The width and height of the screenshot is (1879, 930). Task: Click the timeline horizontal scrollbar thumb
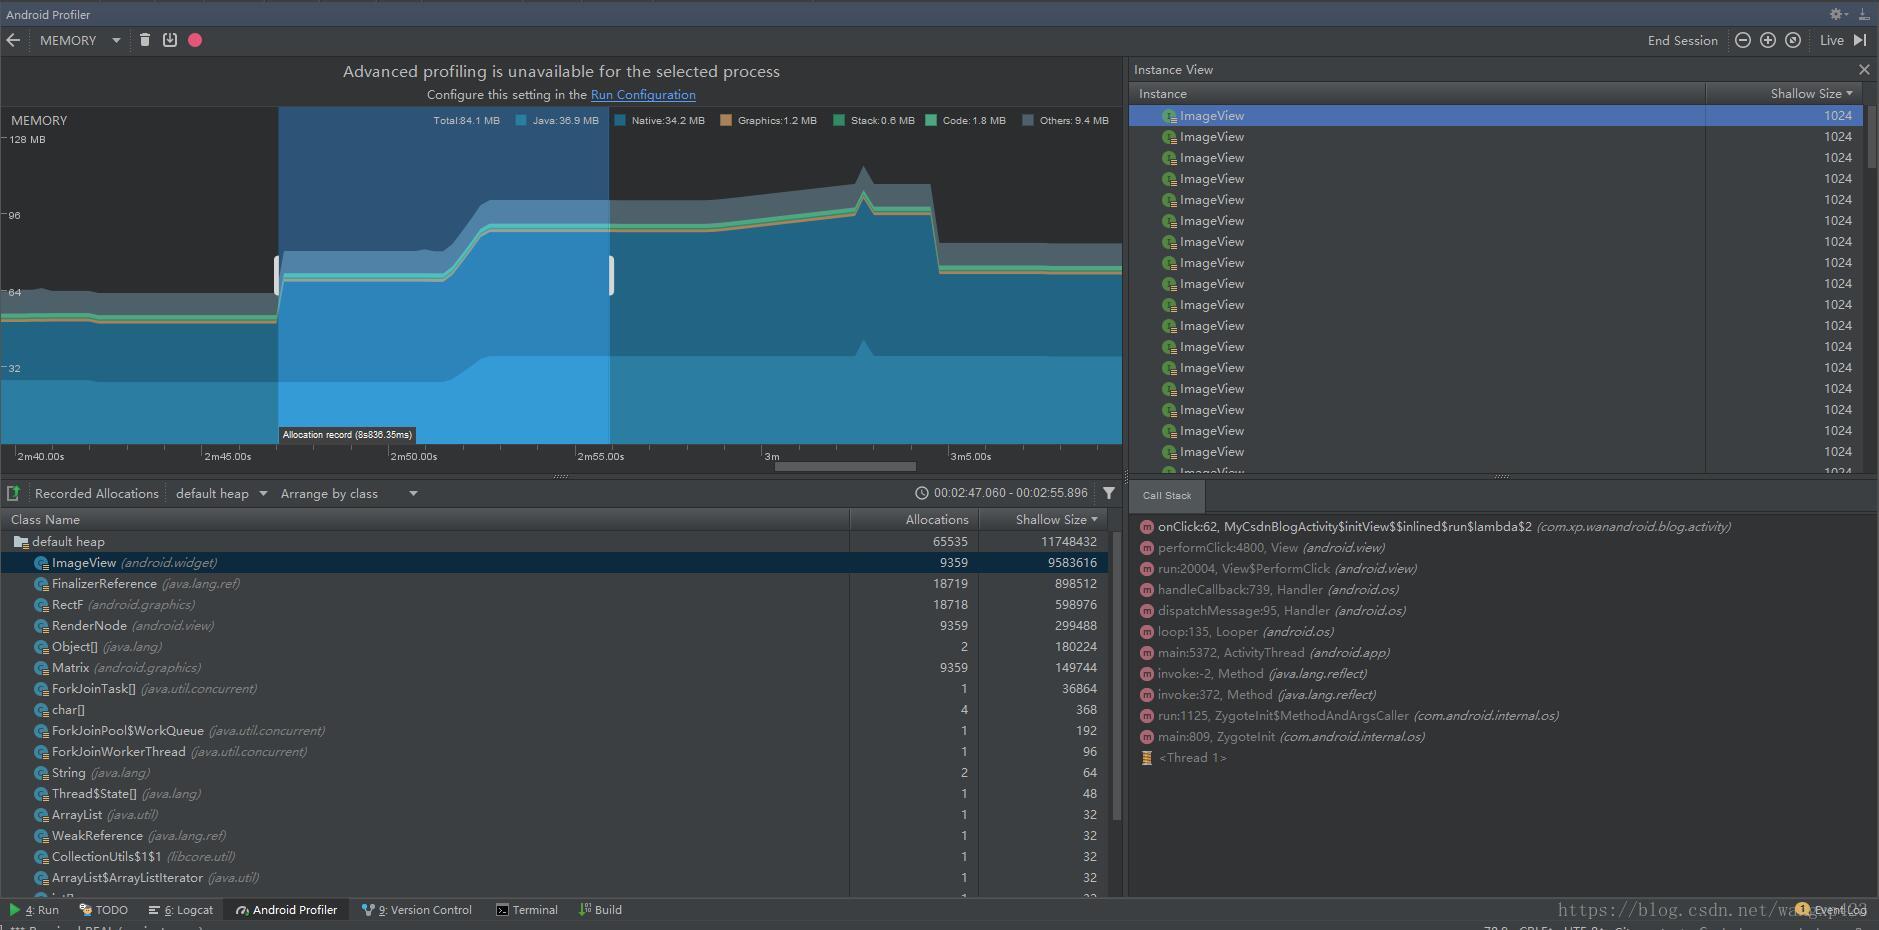[x=845, y=466]
